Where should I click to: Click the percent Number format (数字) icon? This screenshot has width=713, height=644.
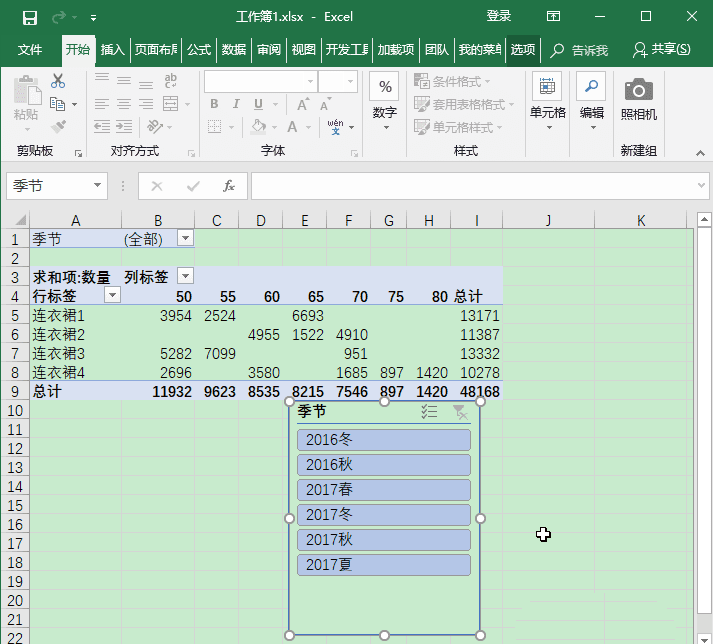tap(385, 88)
